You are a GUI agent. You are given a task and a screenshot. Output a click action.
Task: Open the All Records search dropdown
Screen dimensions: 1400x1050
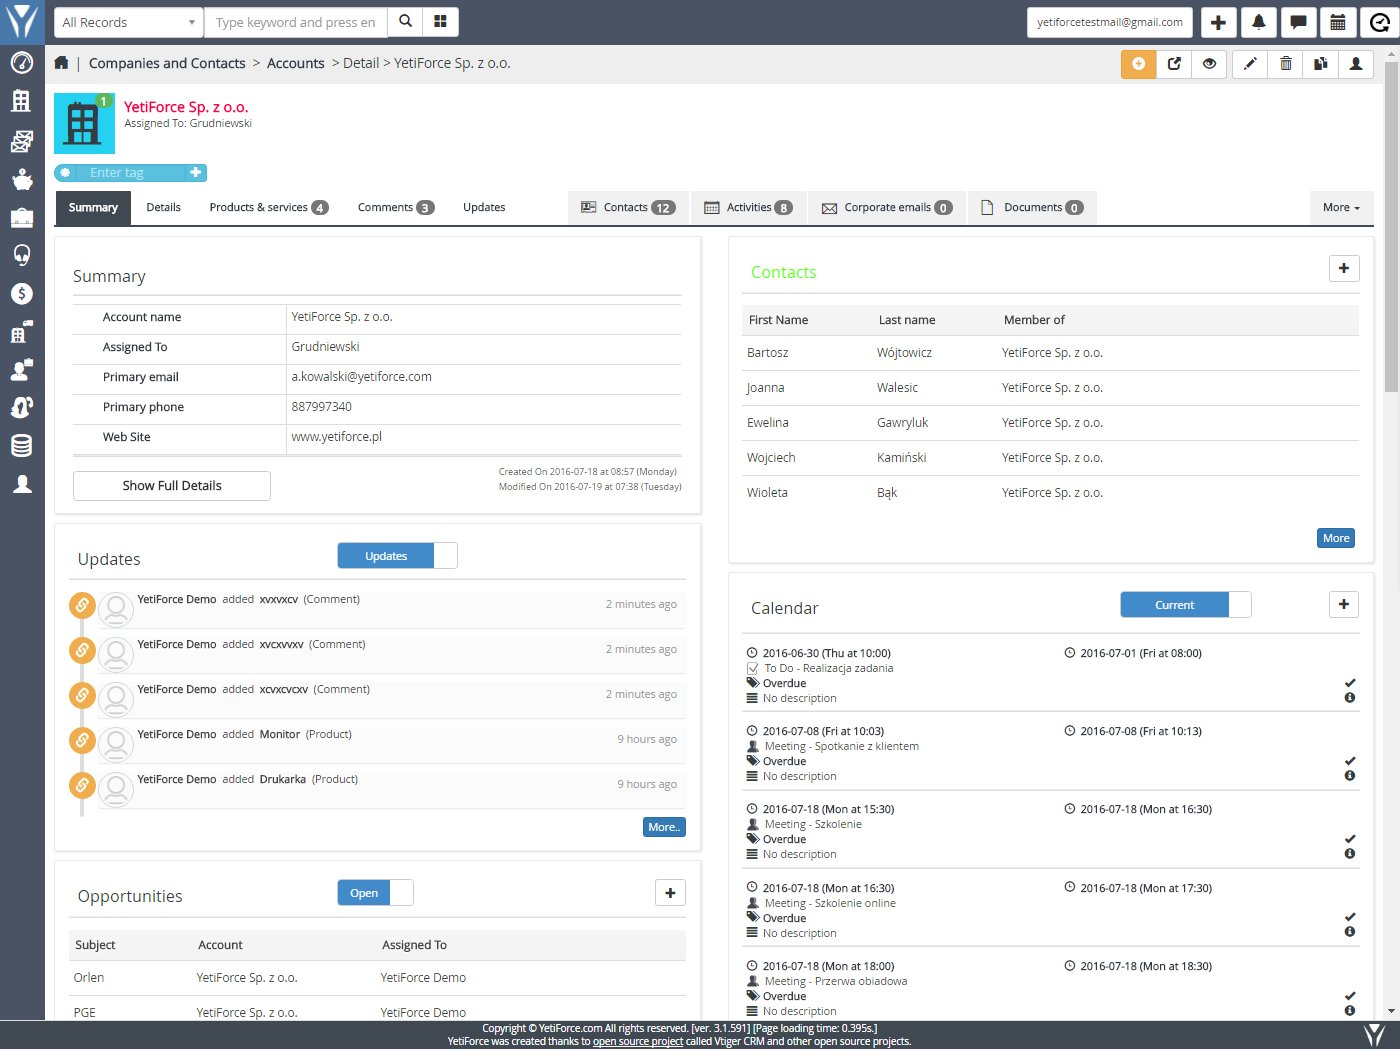click(x=128, y=22)
